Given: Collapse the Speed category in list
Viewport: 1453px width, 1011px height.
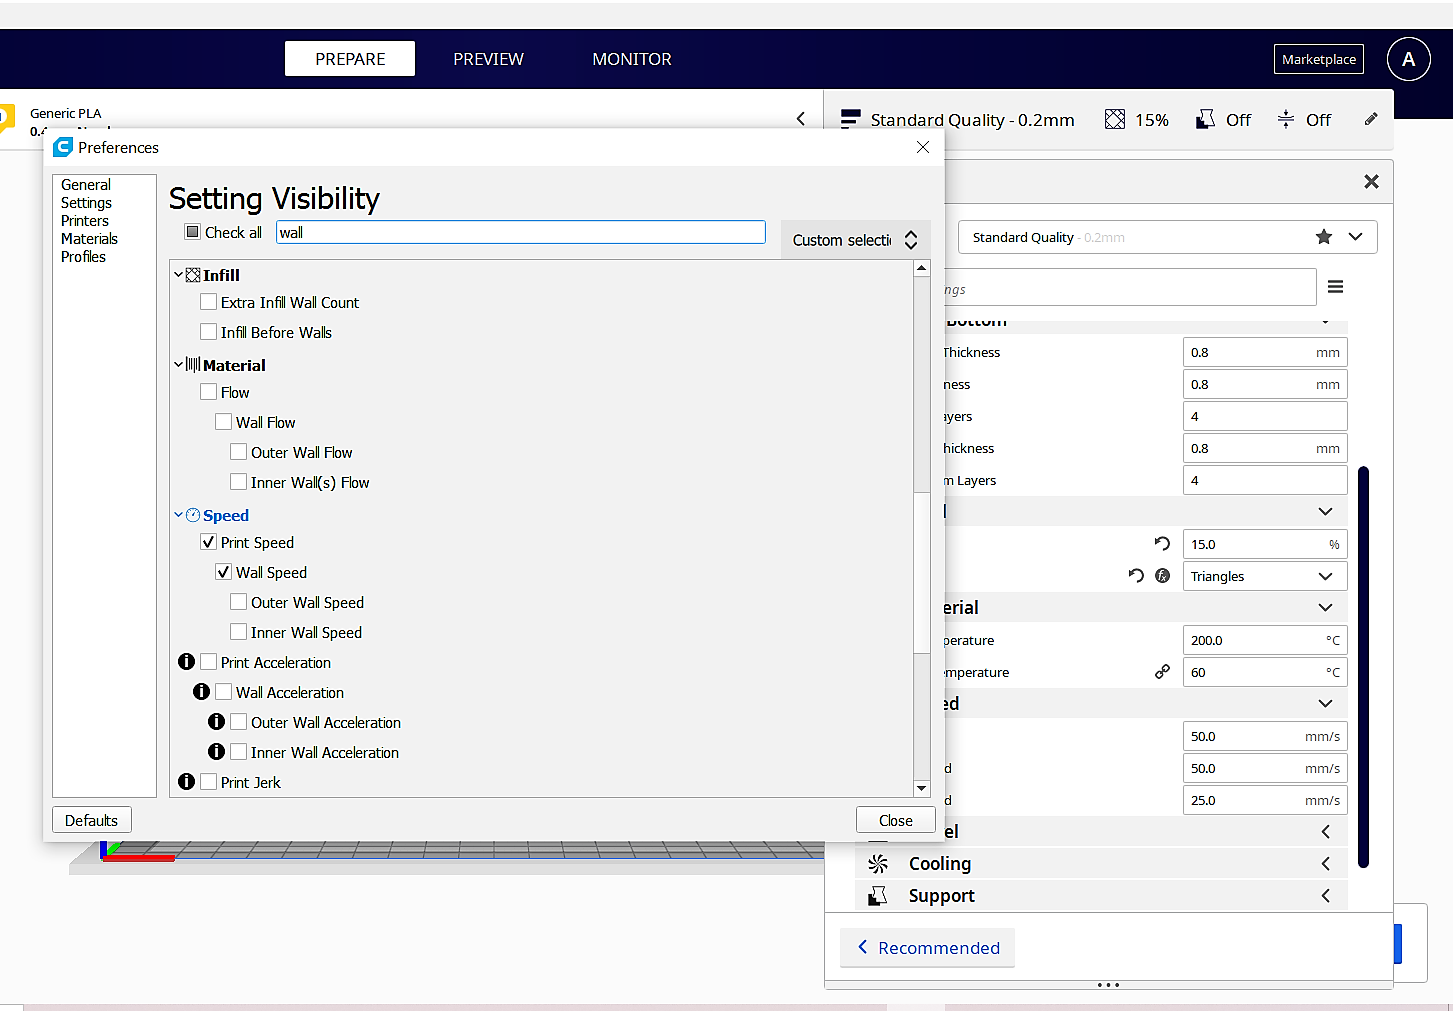Looking at the screenshot, I should [179, 515].
